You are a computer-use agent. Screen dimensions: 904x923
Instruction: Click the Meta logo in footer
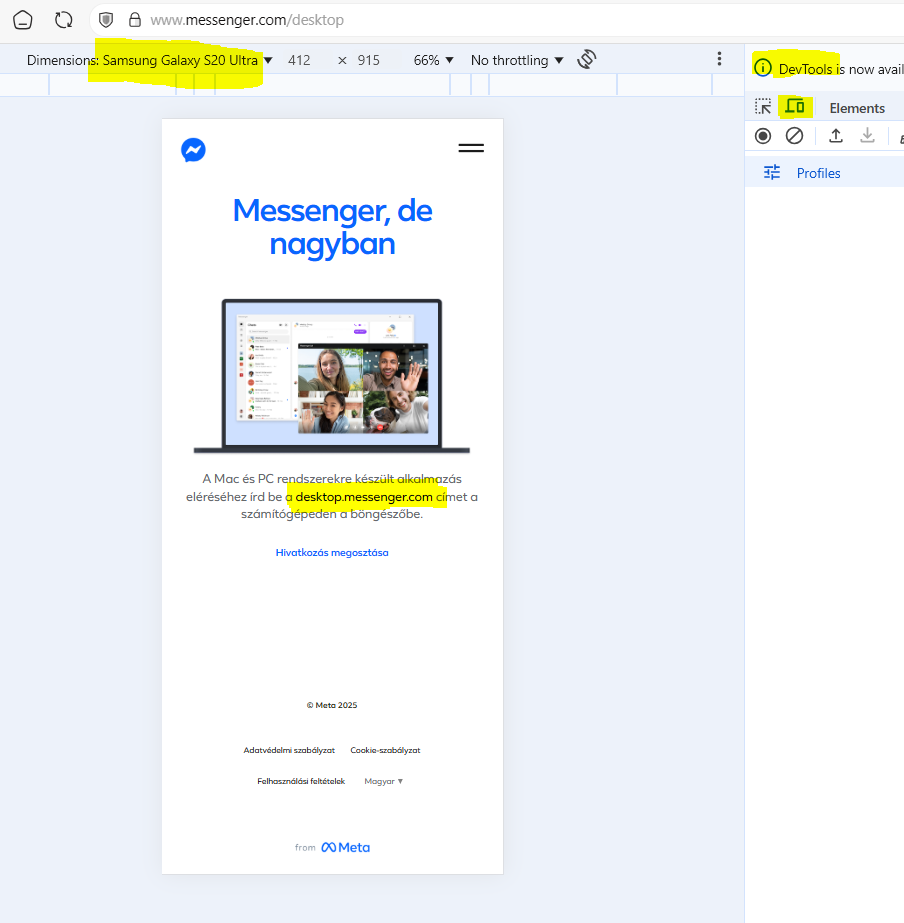coord(345,847)
